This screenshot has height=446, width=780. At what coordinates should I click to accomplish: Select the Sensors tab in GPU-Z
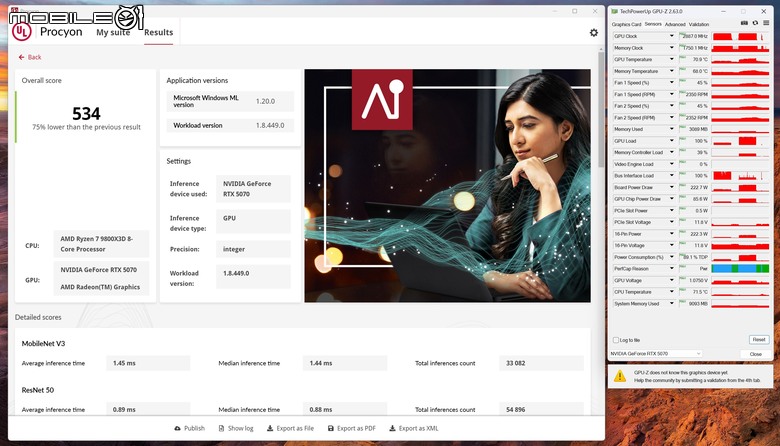(653, 24)
